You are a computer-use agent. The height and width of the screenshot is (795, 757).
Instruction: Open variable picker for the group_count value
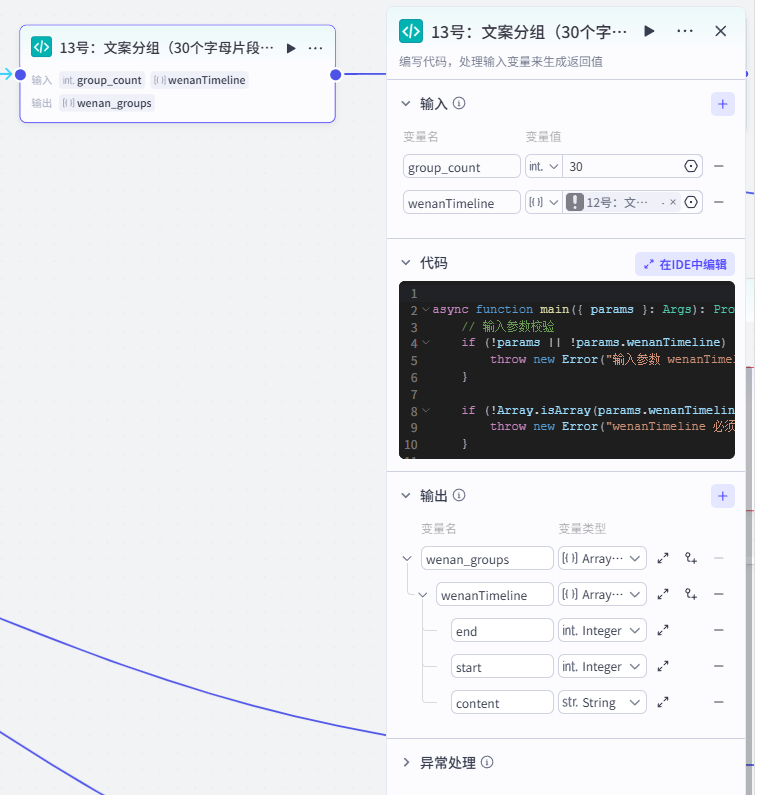point(691,166)
